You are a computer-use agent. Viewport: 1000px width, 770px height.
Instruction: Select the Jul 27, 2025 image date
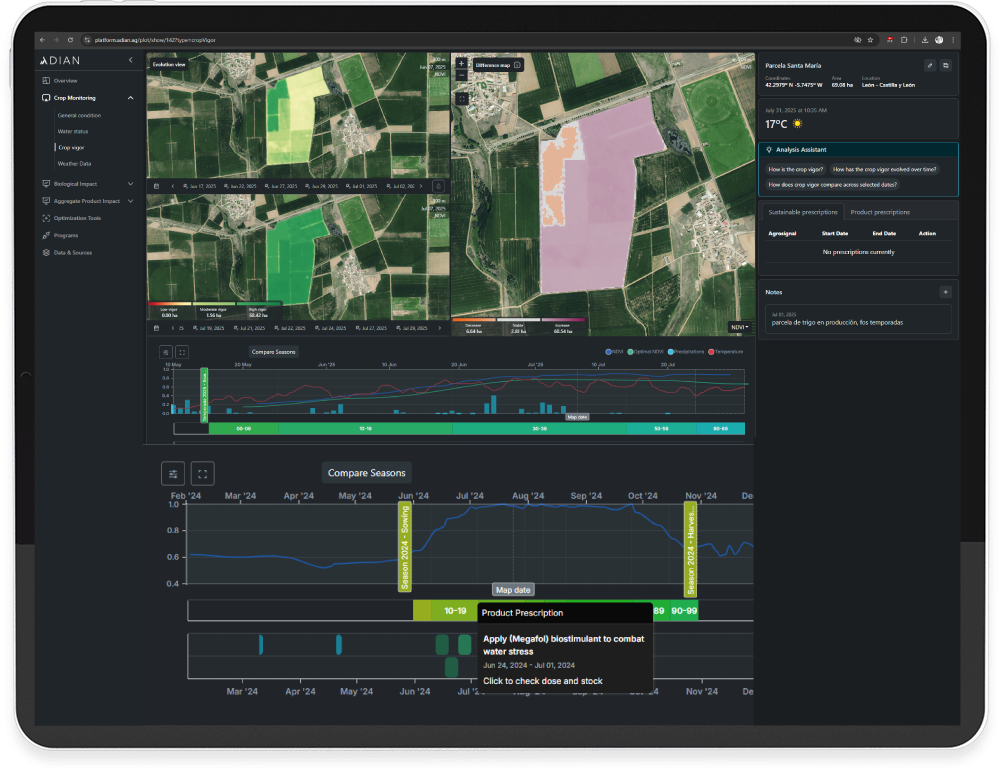[371, 328]
